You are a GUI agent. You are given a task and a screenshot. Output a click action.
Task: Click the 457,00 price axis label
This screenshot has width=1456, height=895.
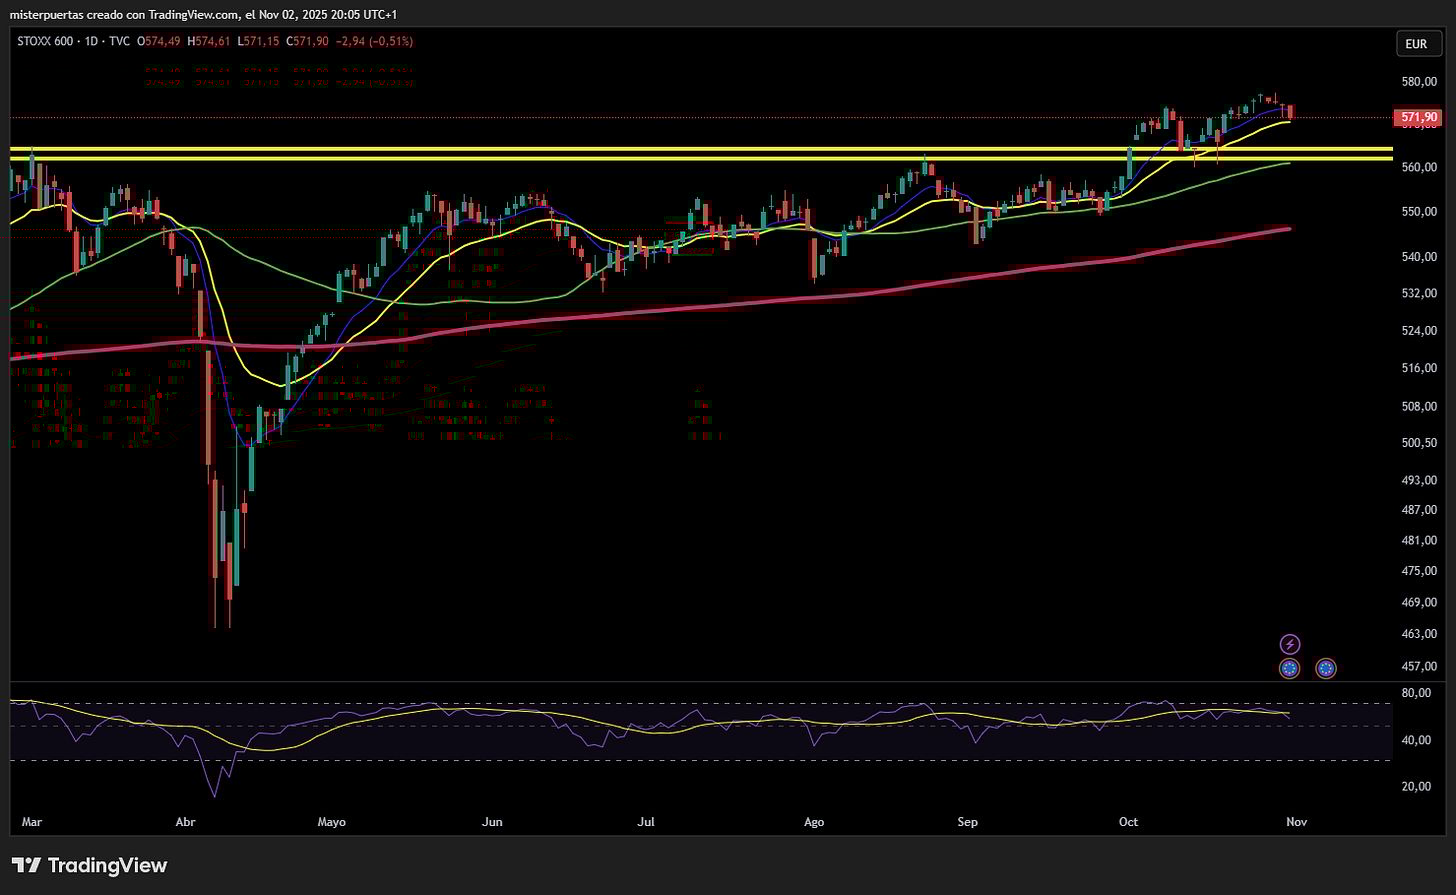click(1419, 666)
